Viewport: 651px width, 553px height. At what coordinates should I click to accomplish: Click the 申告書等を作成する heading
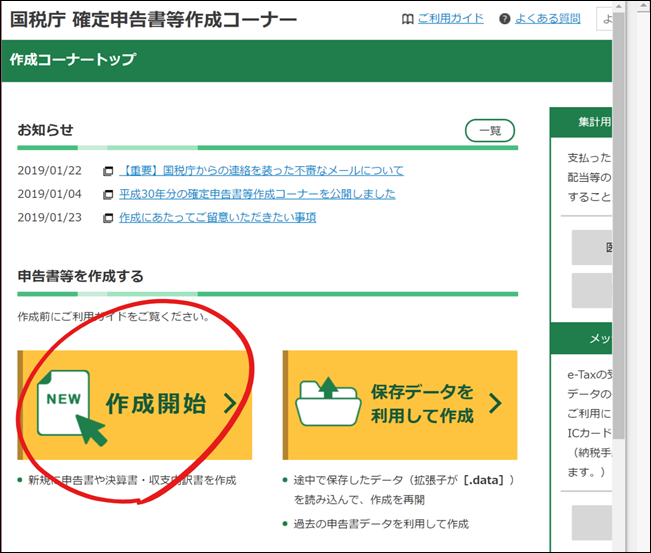(x=81, y=276)
